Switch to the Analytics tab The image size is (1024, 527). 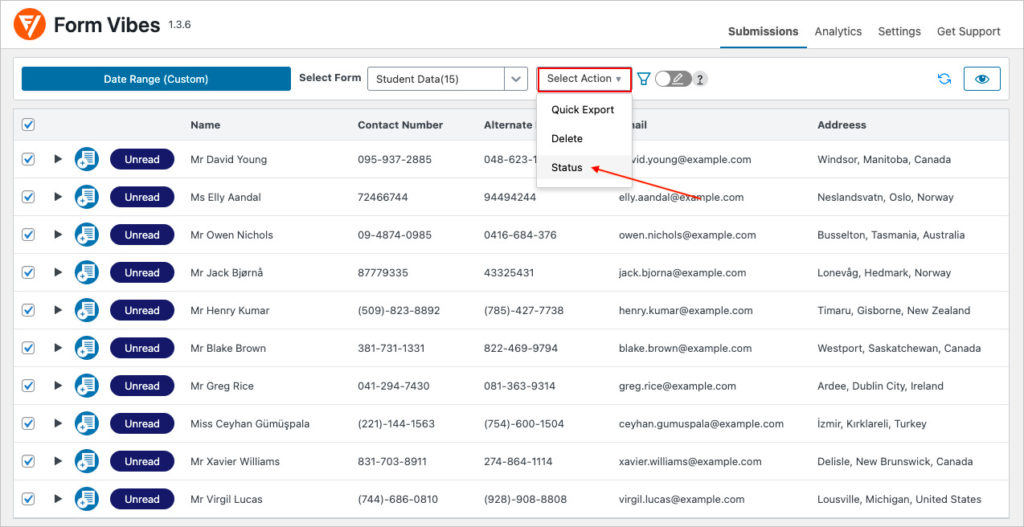point(837,31)
